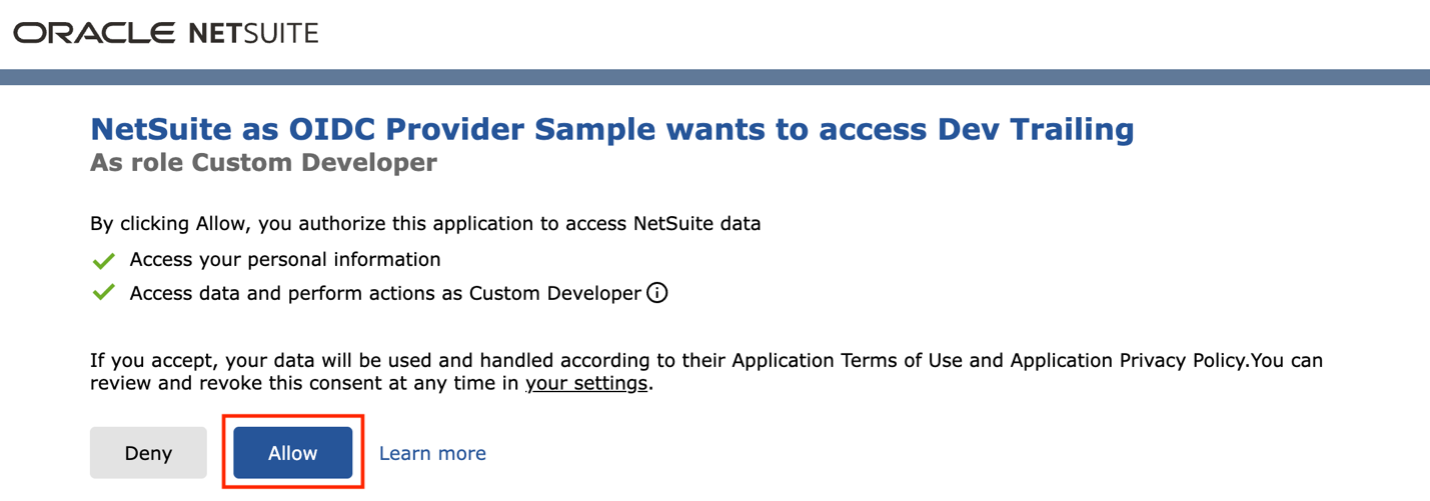Click the info icon beside Custom Developer
Screen dimensions: 1430x501
pyautogui.click(x=658, y=294)
